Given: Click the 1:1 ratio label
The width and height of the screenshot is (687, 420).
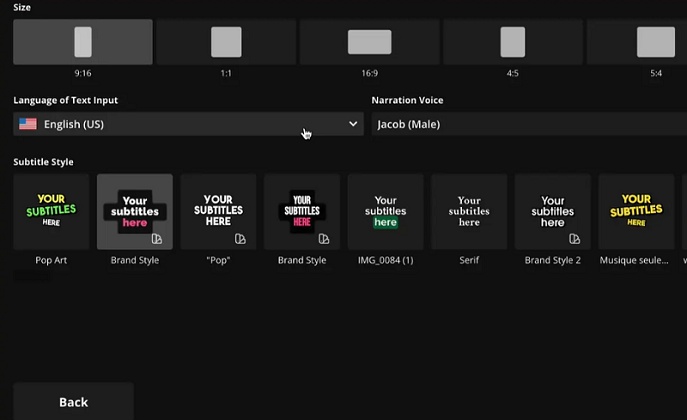Looking at the screenshot, I should [226, 73].
